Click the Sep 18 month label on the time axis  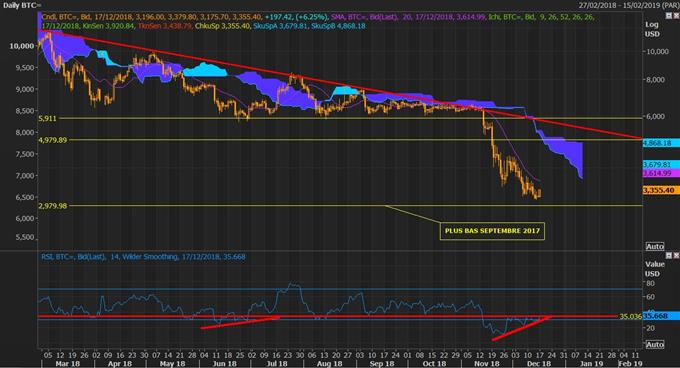382,363
